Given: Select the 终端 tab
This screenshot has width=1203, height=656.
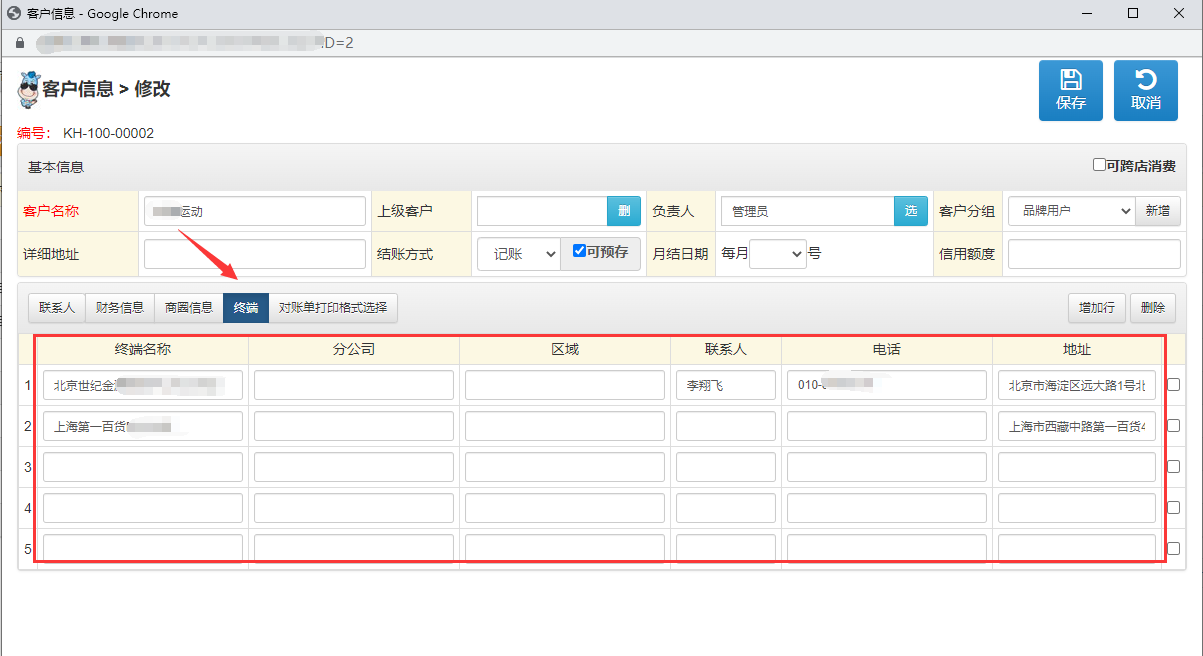Looking at the screenshot, I should click(x=246, y=308).
